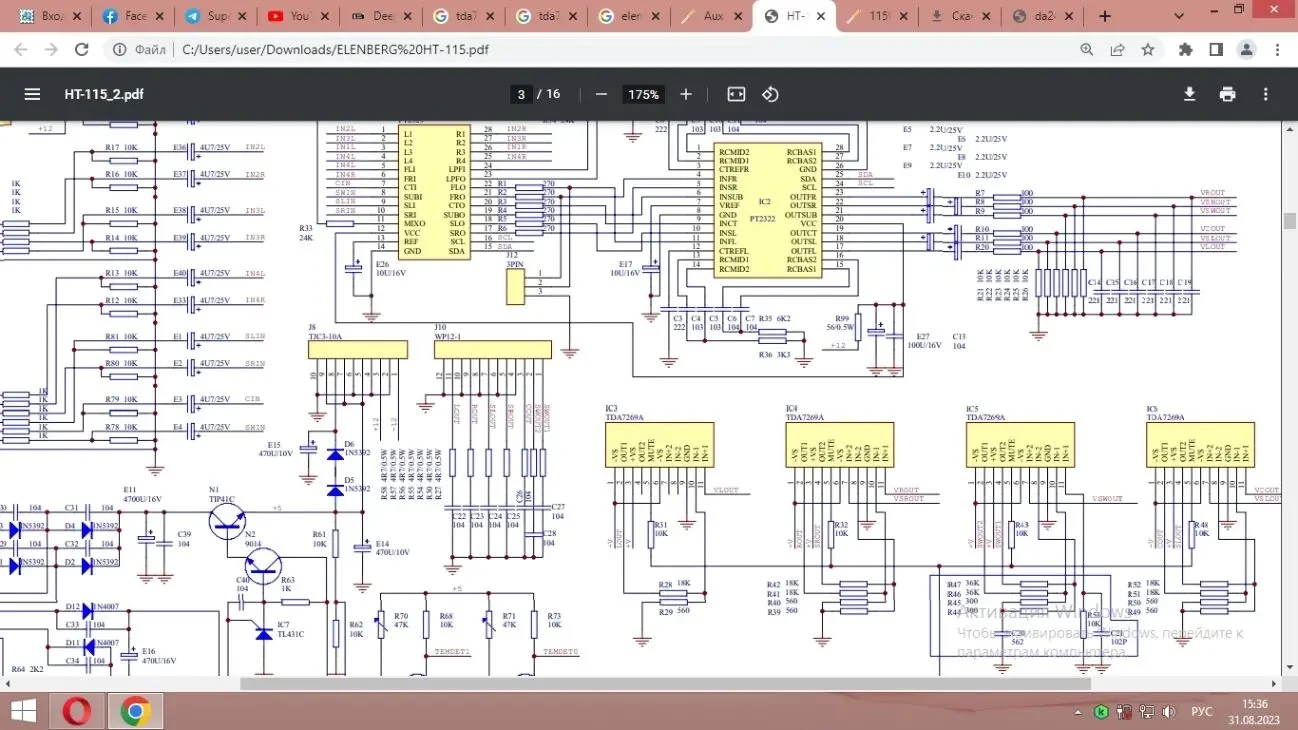The width and height of the screenshot is (1298, 730).
Task: Switch to the YouTube tab
Action: pyautogui.click(x=288, y=16)
